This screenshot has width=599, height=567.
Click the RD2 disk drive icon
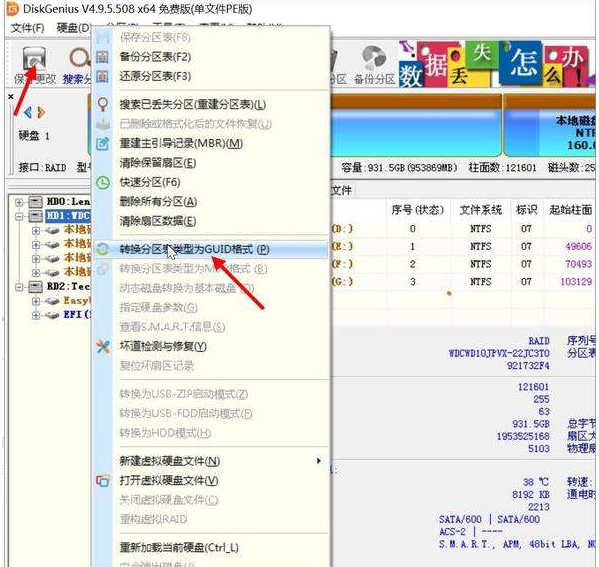[36, 286]
